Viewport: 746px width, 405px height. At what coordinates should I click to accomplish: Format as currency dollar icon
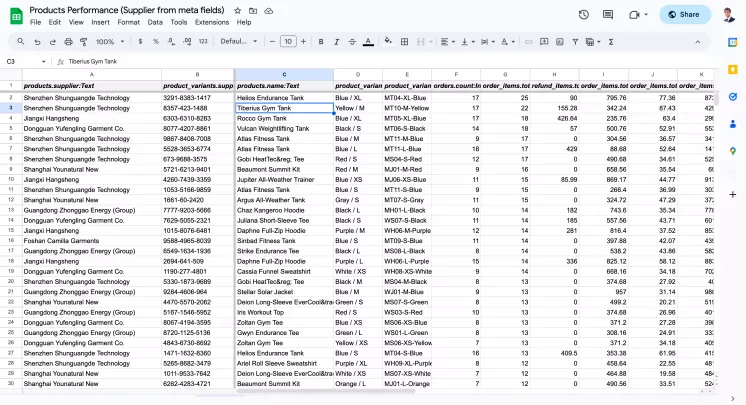tap(140, 42)
